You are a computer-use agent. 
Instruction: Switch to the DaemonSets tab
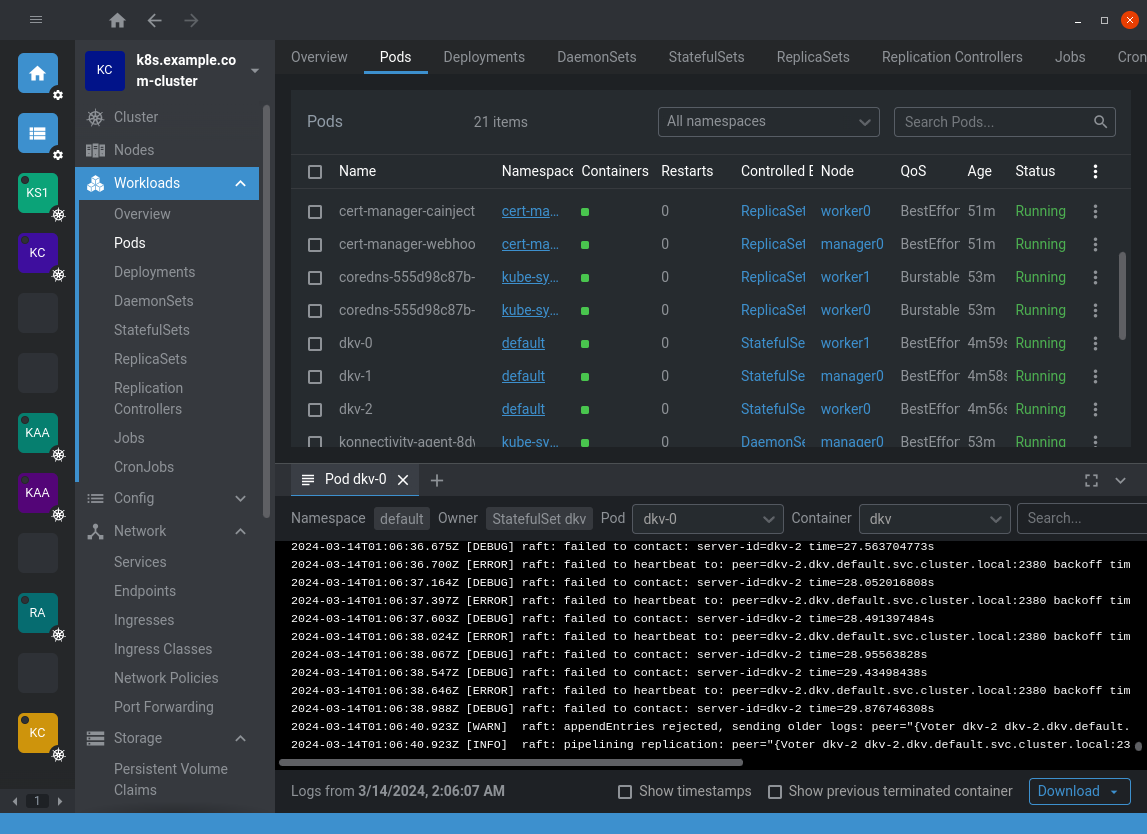click(x=596, y=57)
